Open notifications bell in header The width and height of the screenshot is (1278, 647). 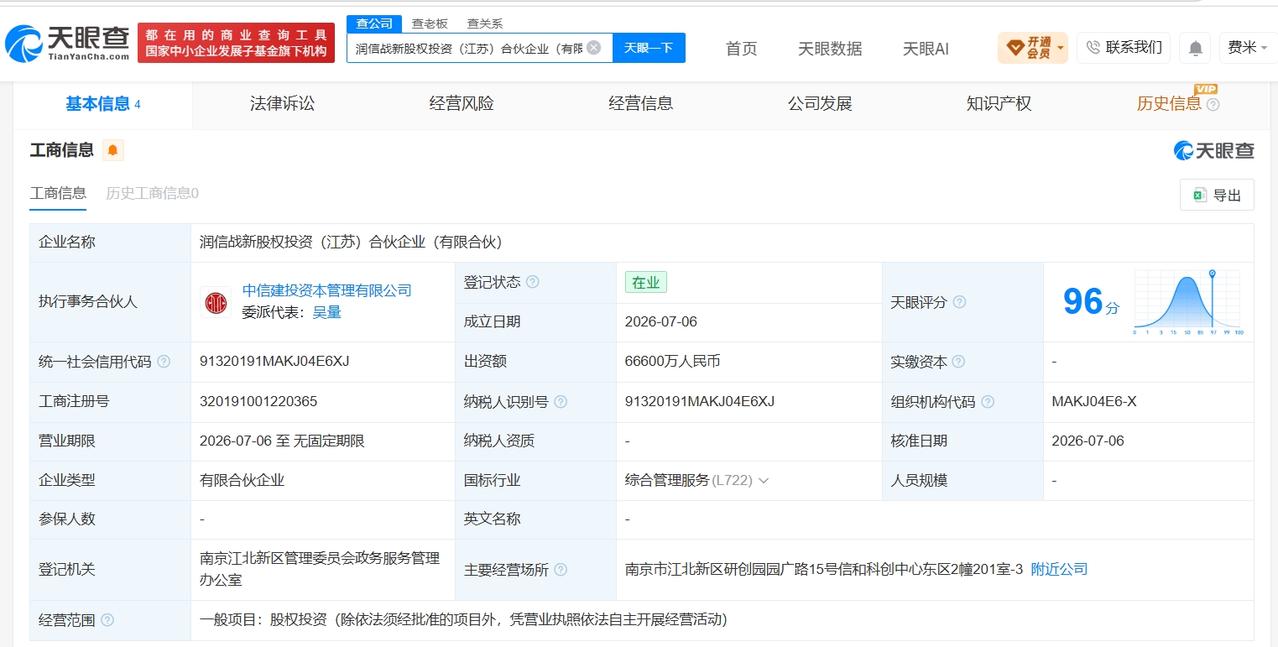tap(1195, 47)
